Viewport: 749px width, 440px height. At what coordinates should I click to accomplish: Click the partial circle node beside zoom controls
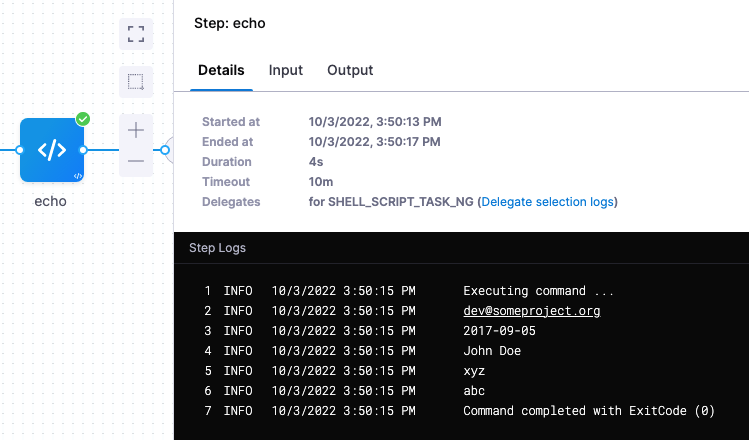point(167,150)
